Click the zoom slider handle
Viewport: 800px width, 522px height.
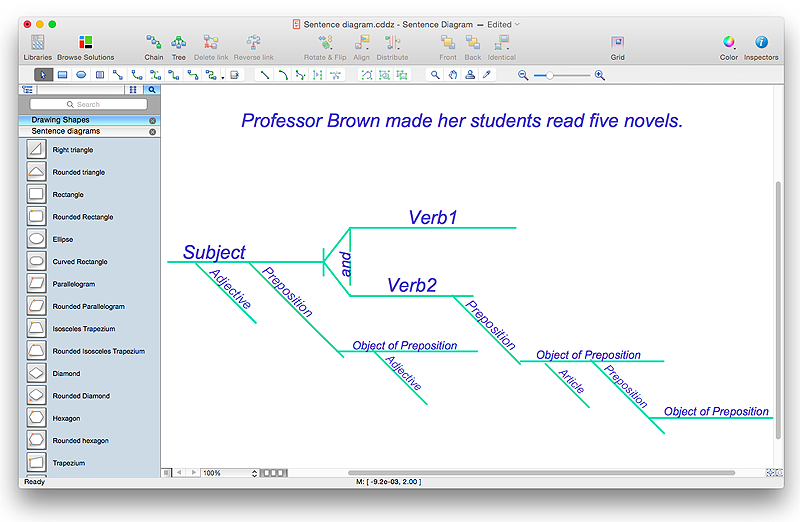coord(548,75)
